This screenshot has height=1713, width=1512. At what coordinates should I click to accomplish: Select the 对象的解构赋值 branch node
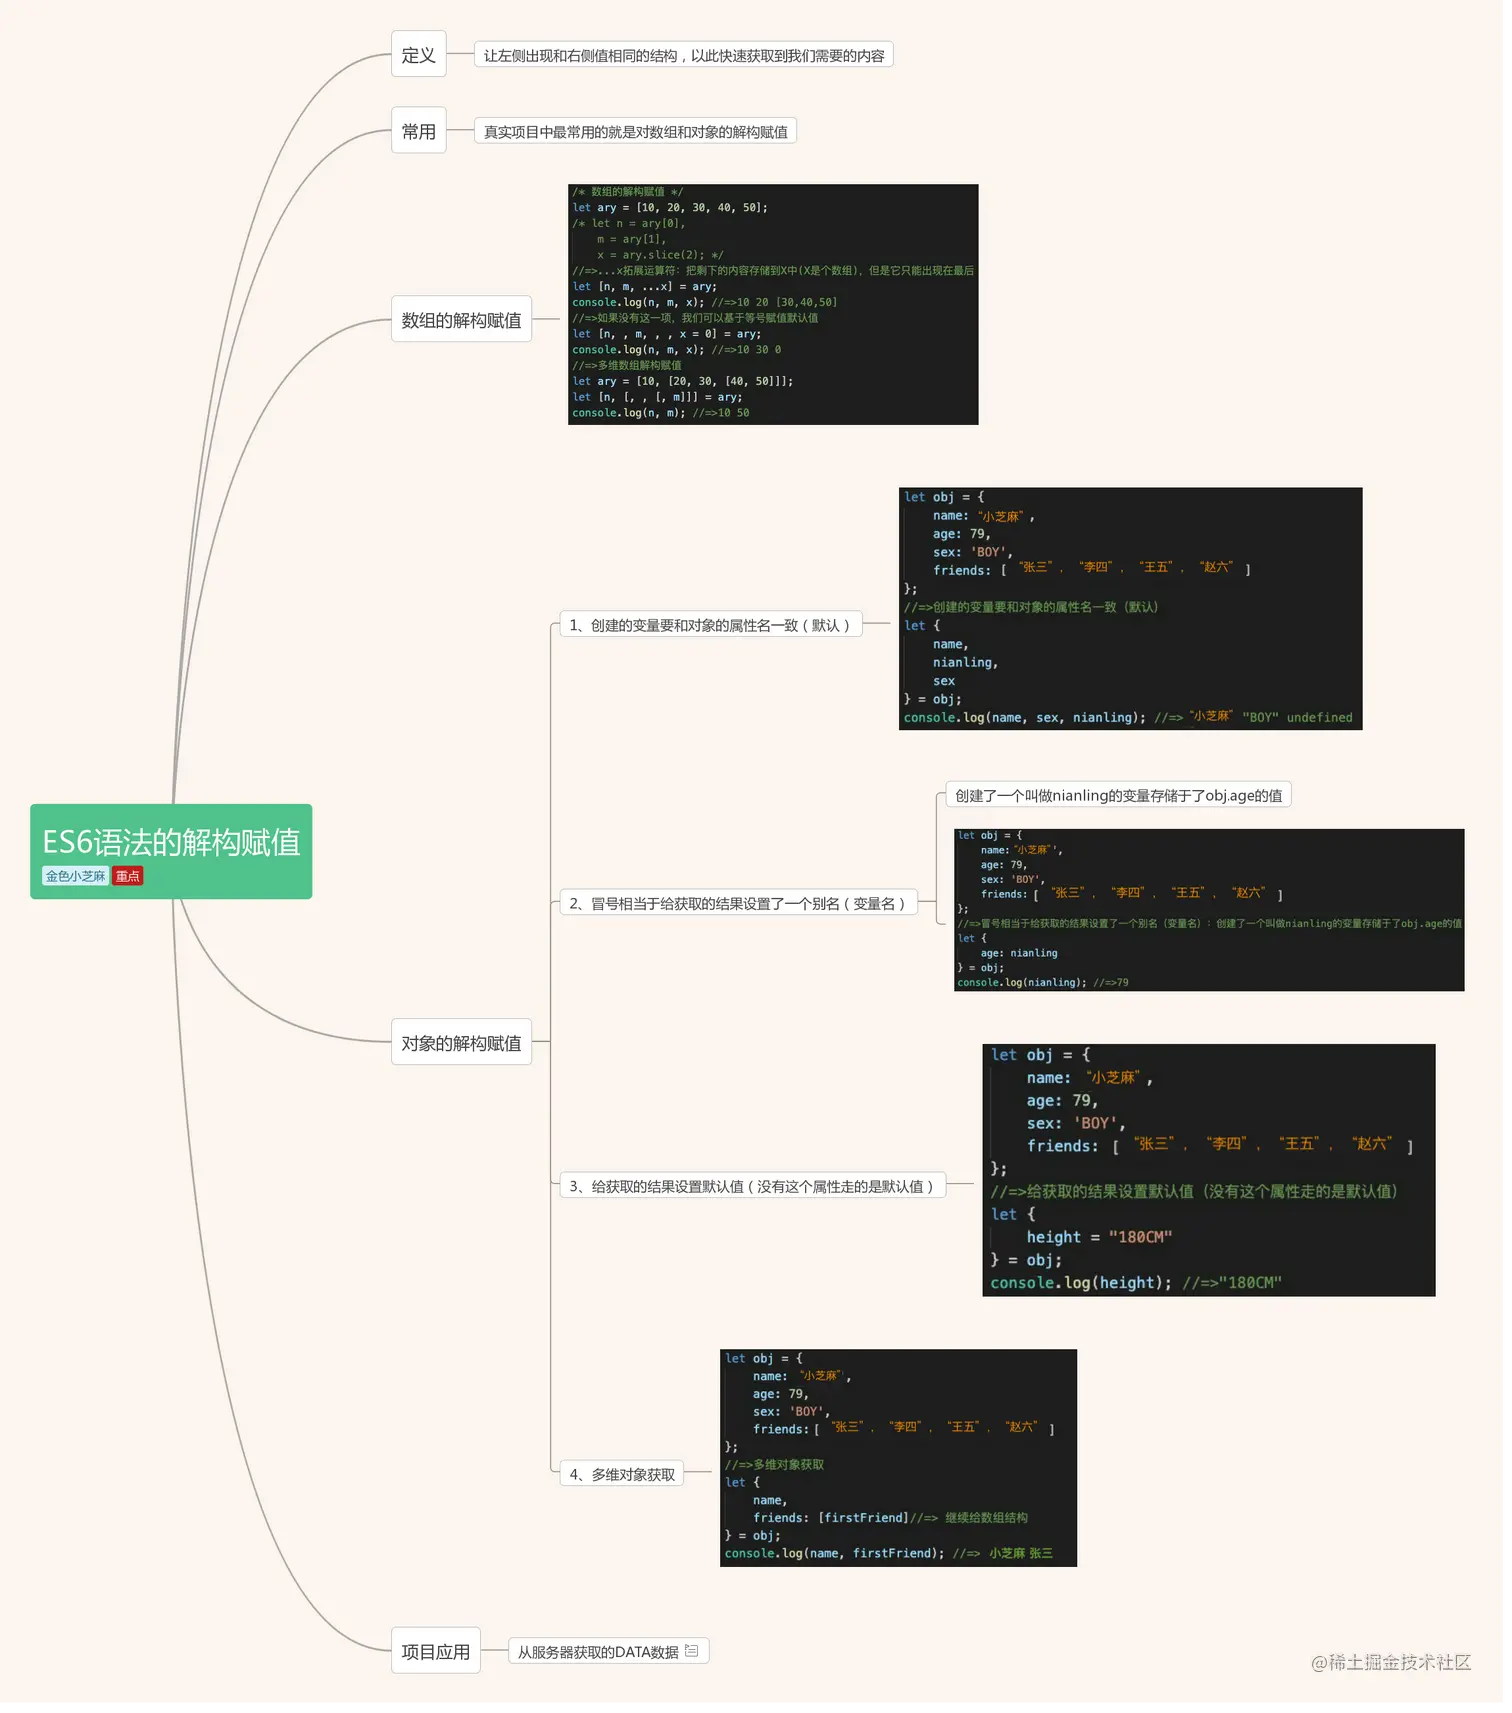pos(461,1043)
